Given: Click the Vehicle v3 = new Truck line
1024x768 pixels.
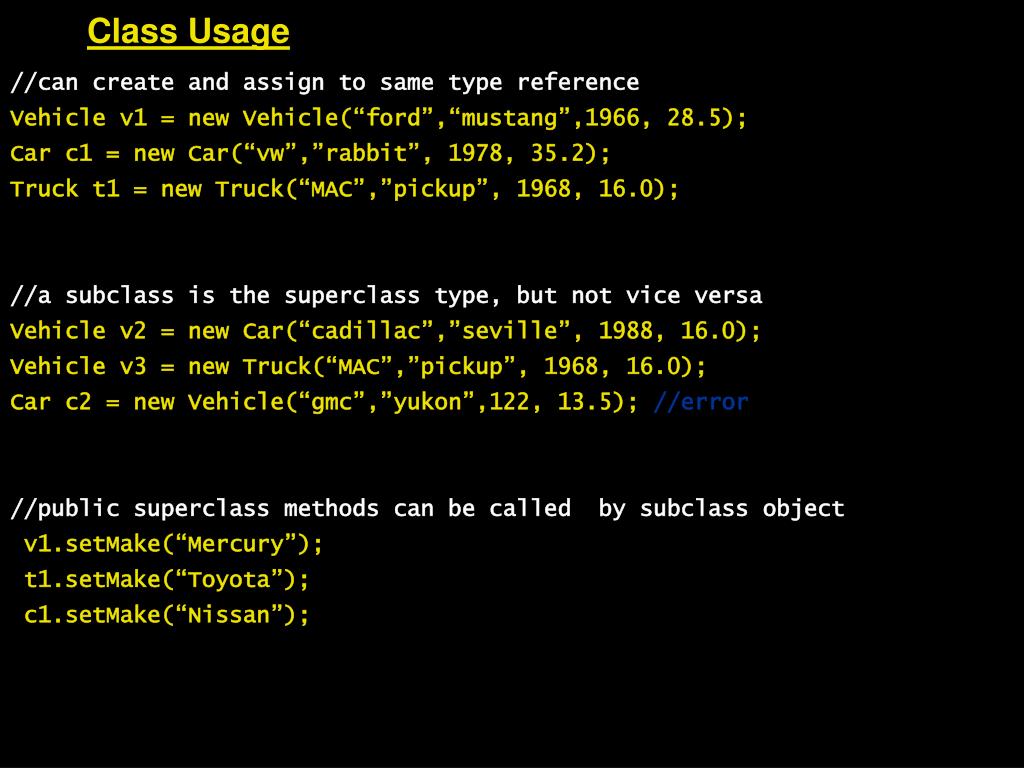Looking at the screenshot, I should [358, 366].
